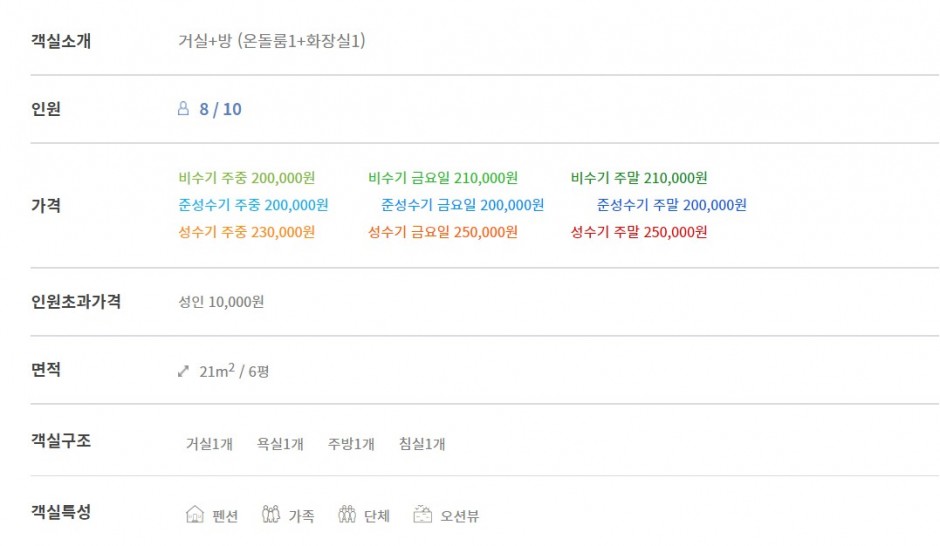Screen dimensions: 940x546
Task: Click the group (단체) icon
Action: point(347,514)
